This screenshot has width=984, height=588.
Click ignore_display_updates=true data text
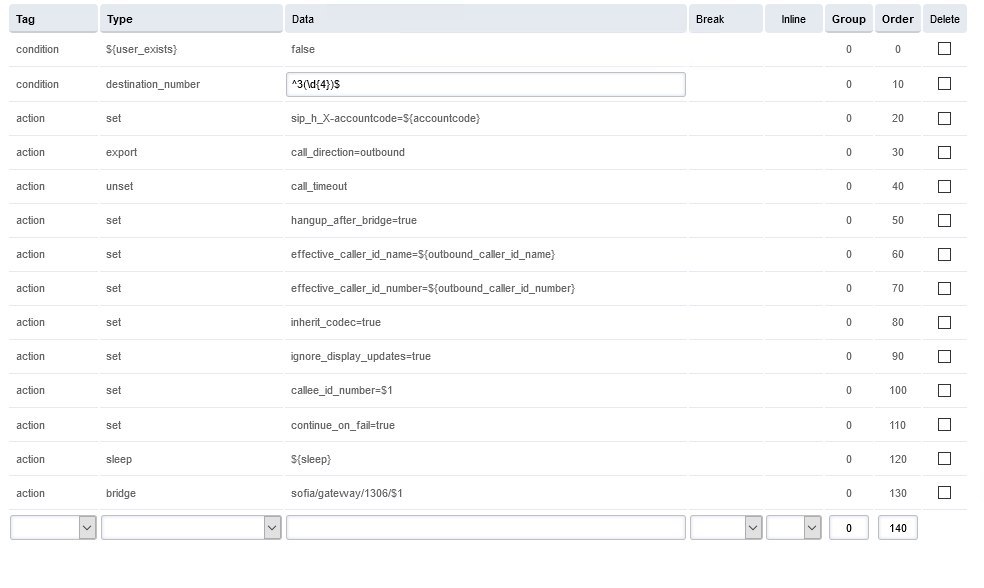[360, 356]
